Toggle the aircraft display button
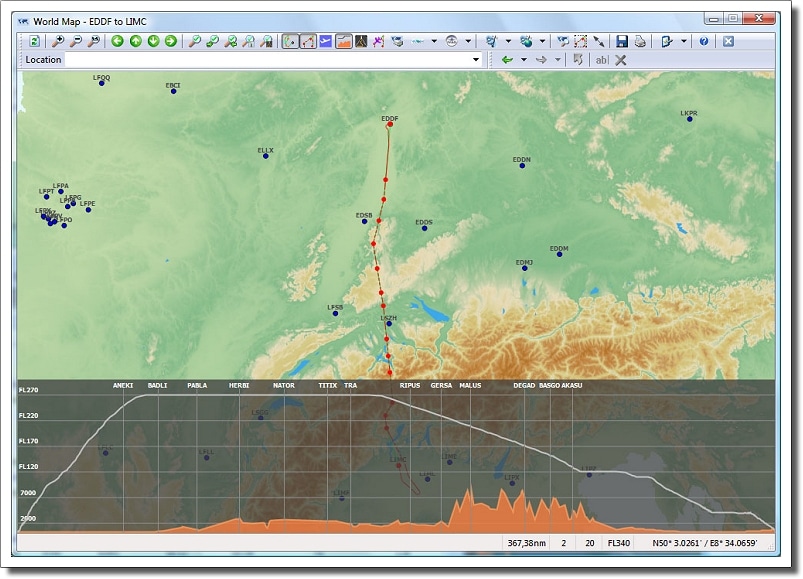Viewport: 803px width, 579px height. 325,41
